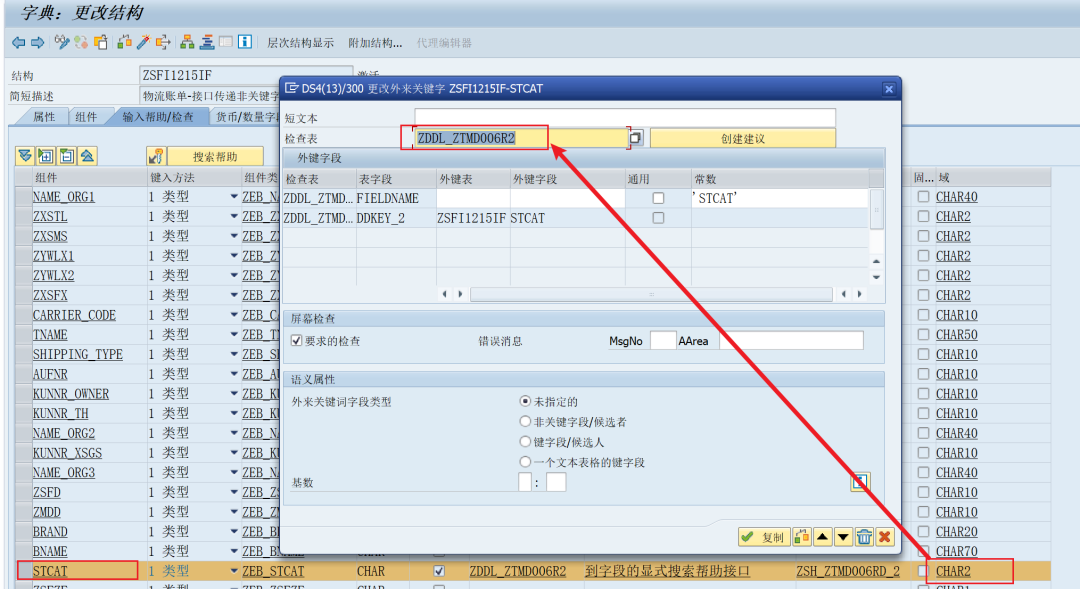Click the stacked layers toolbar icon

(207, 43)
